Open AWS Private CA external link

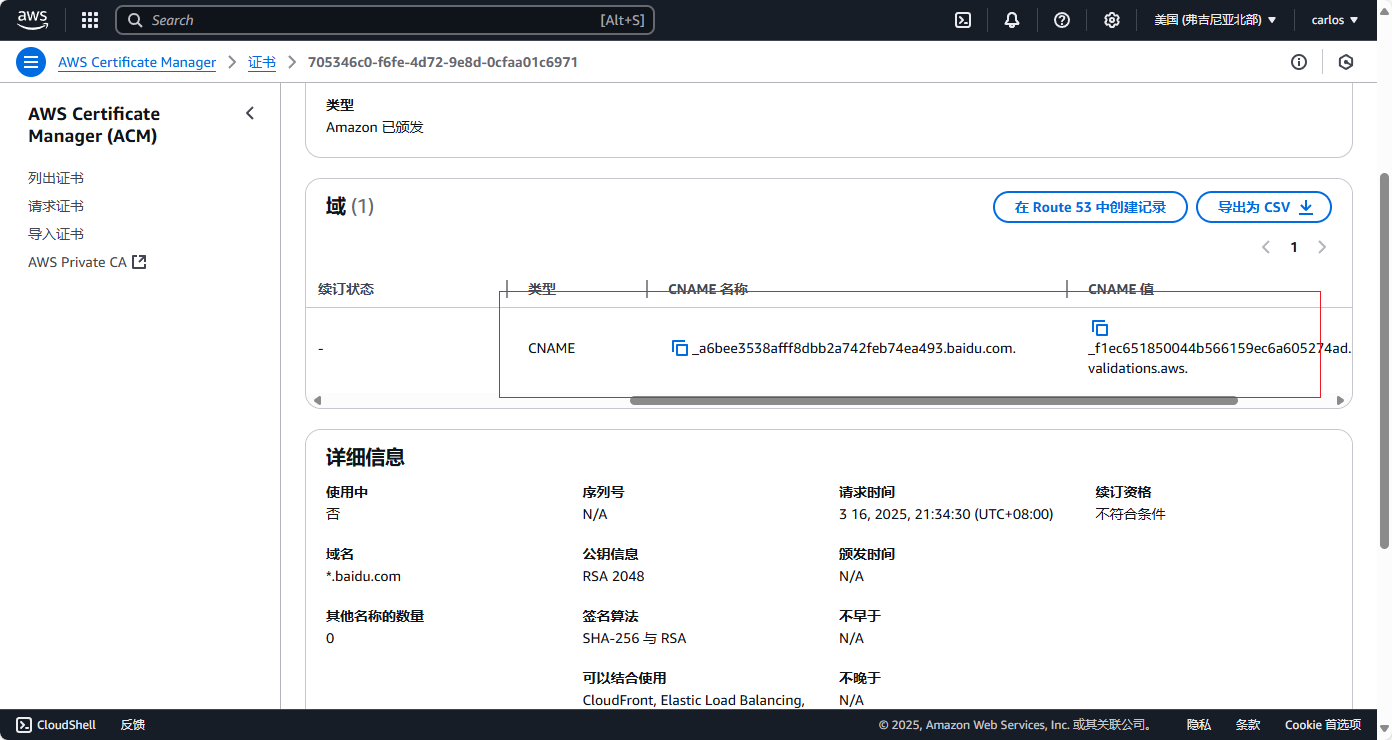87,262
